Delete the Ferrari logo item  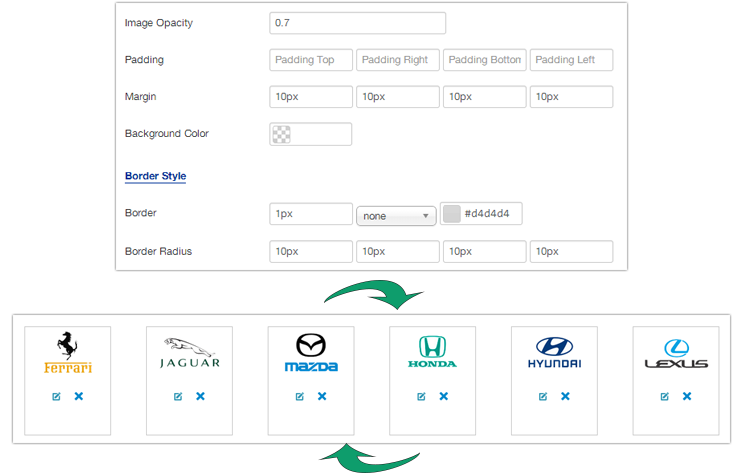[x=79, y=396]
